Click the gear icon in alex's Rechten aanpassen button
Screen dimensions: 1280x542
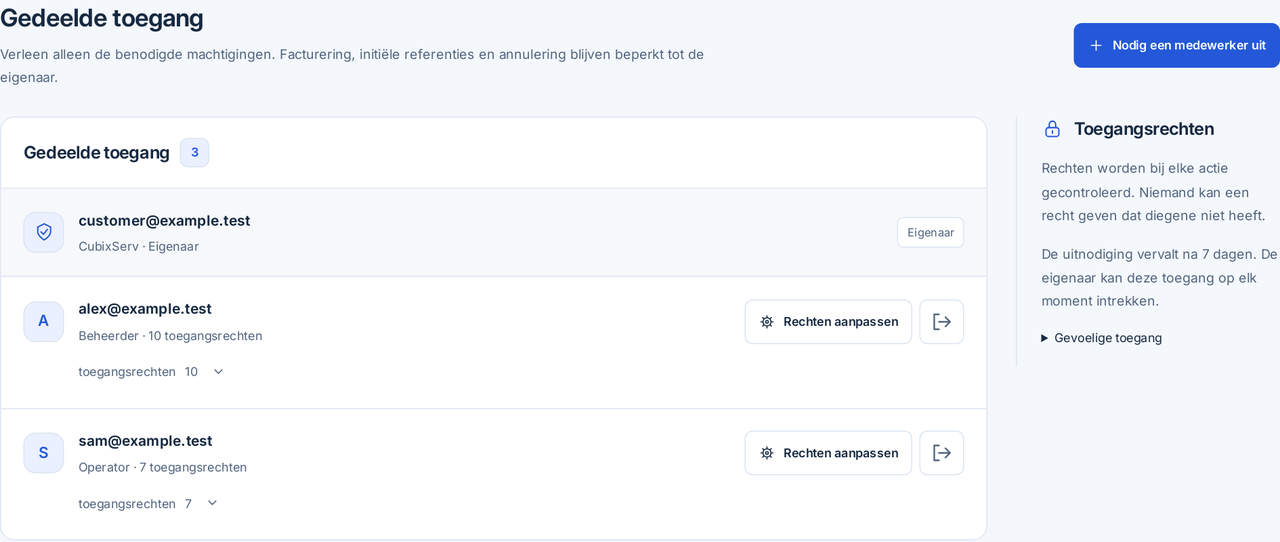pyautogui.click(x=767, y=322)
